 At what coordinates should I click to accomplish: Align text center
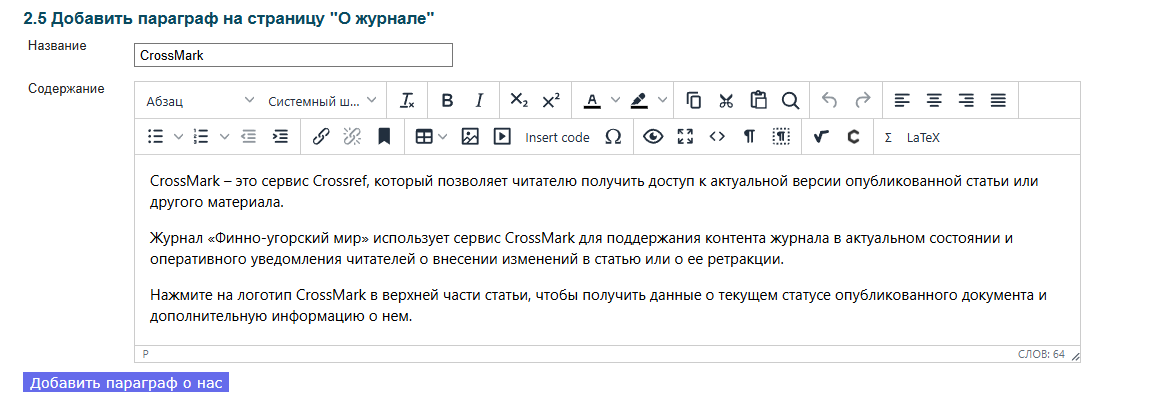pyautogui.click(x=934, y=100)
